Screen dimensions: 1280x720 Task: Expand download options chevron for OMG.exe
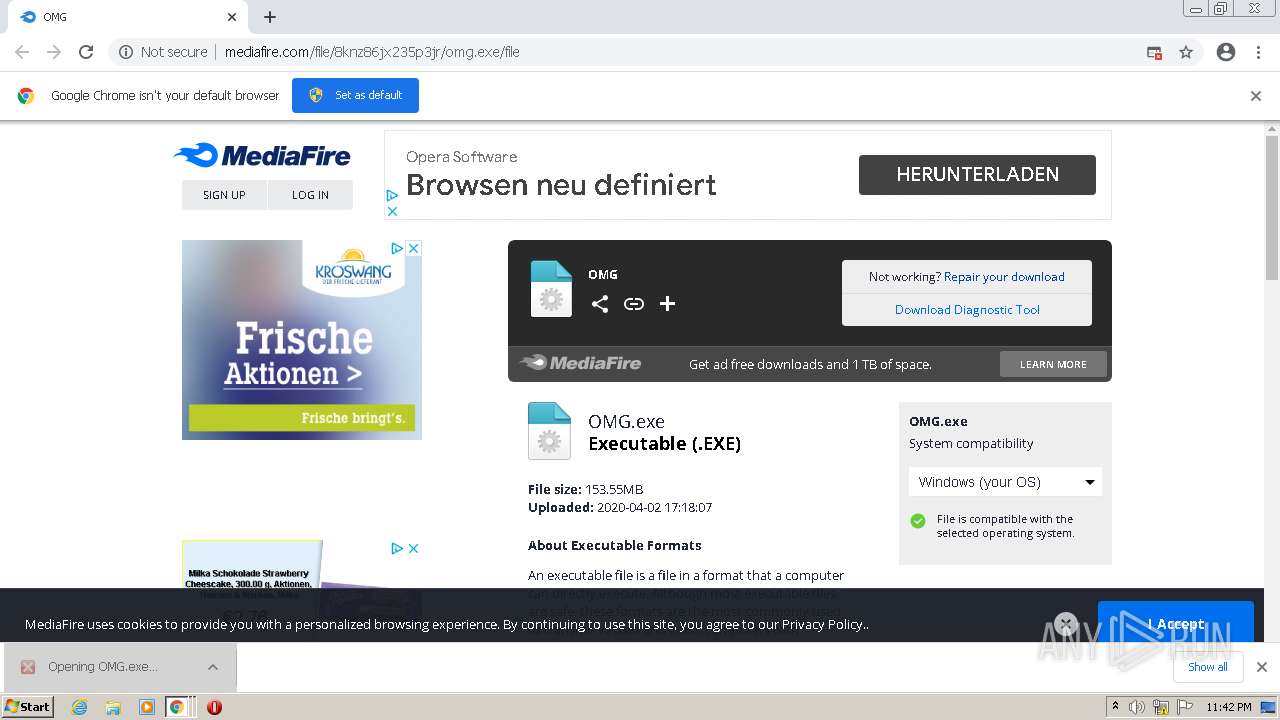(213, 667)
